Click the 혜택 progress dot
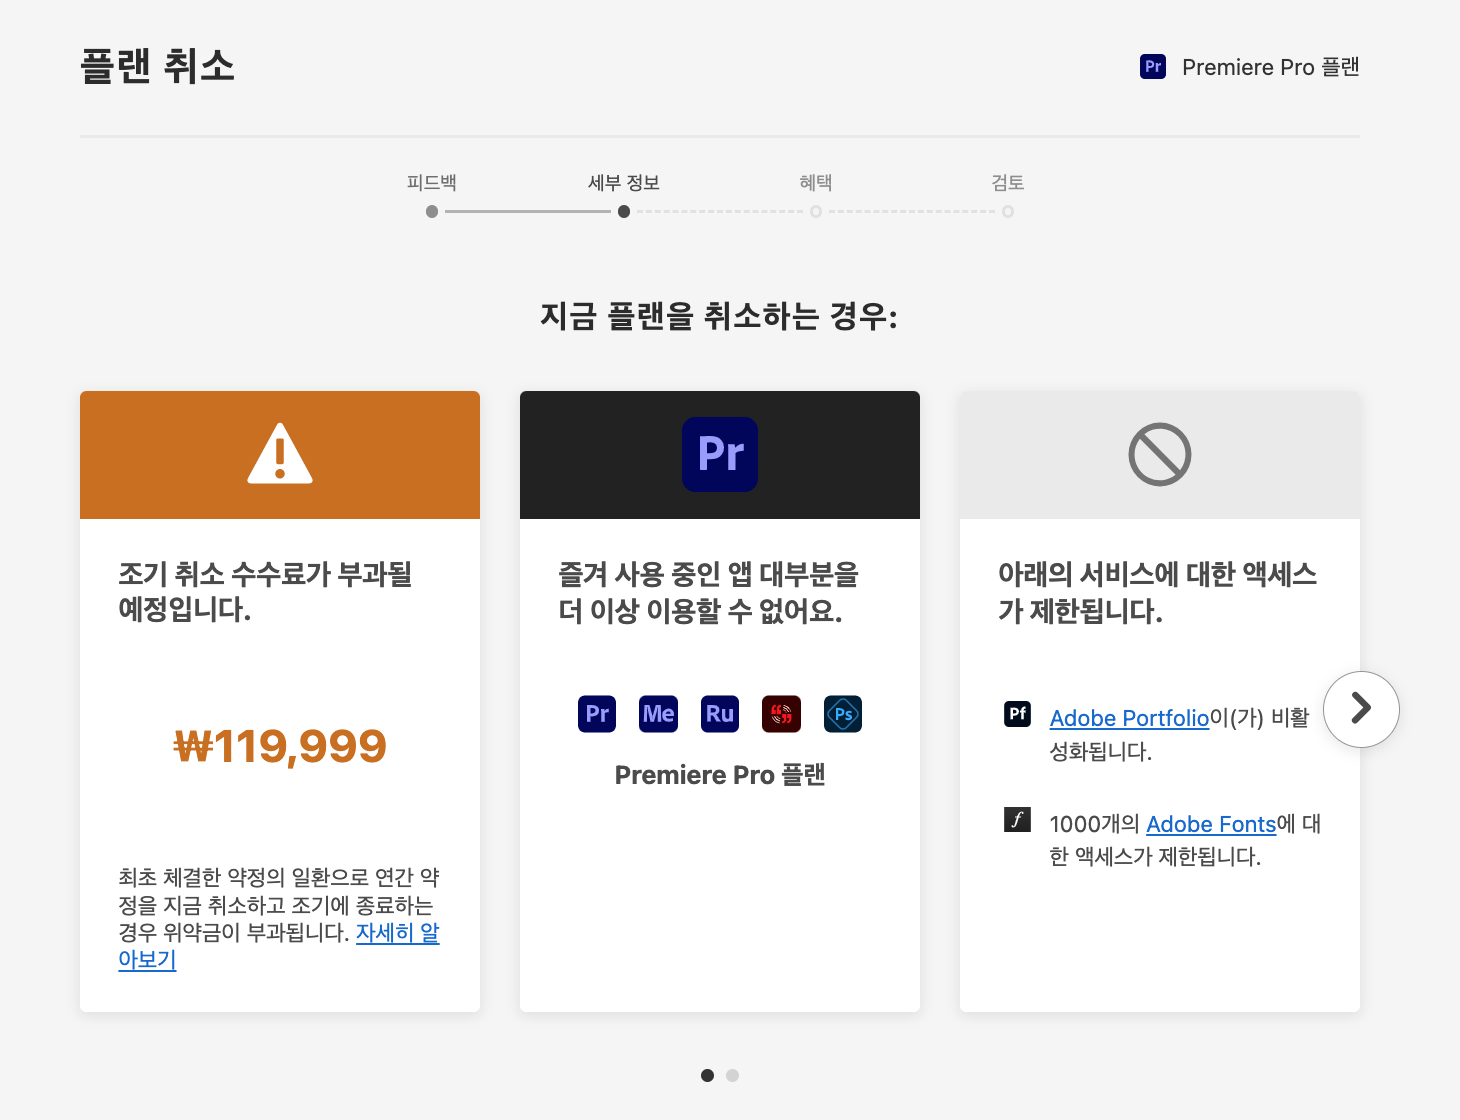This screenshot has height=1120, width=1460. tap(816, 212)
